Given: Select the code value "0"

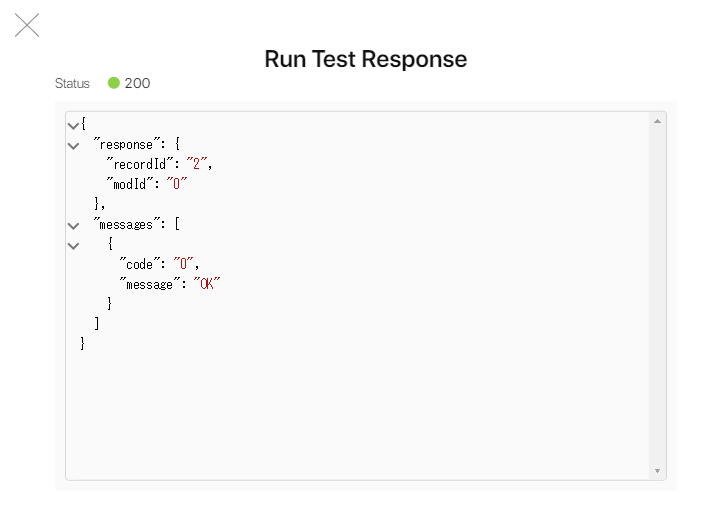Looking at the screenshot, I should coord(185,264).
